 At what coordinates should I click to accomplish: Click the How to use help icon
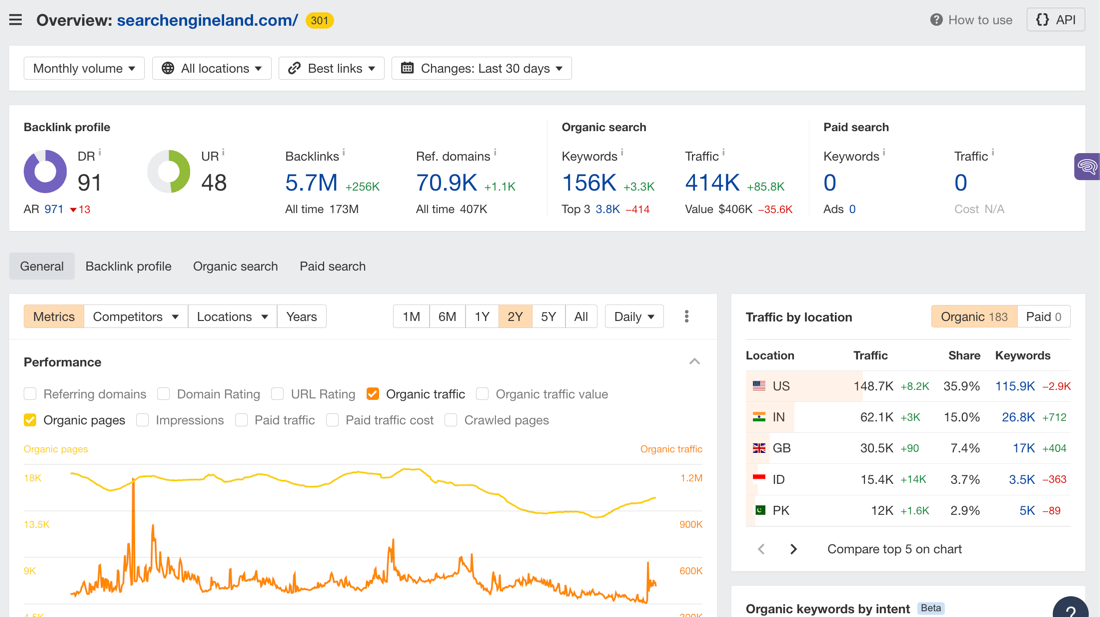click(936, 20)
